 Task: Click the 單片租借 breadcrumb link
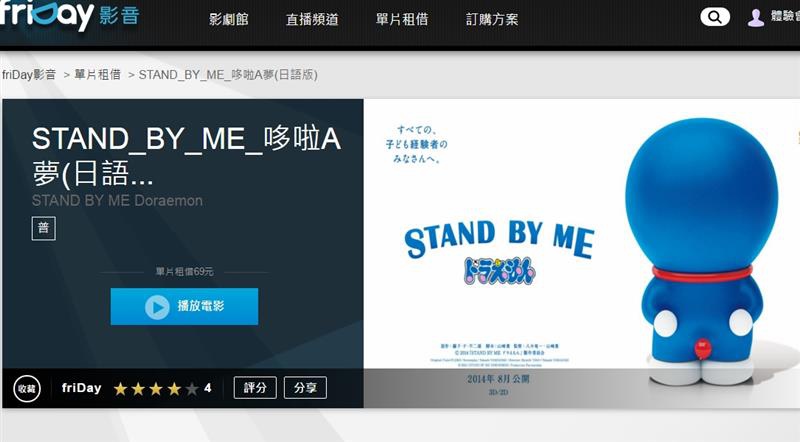[x=97, y=75]
